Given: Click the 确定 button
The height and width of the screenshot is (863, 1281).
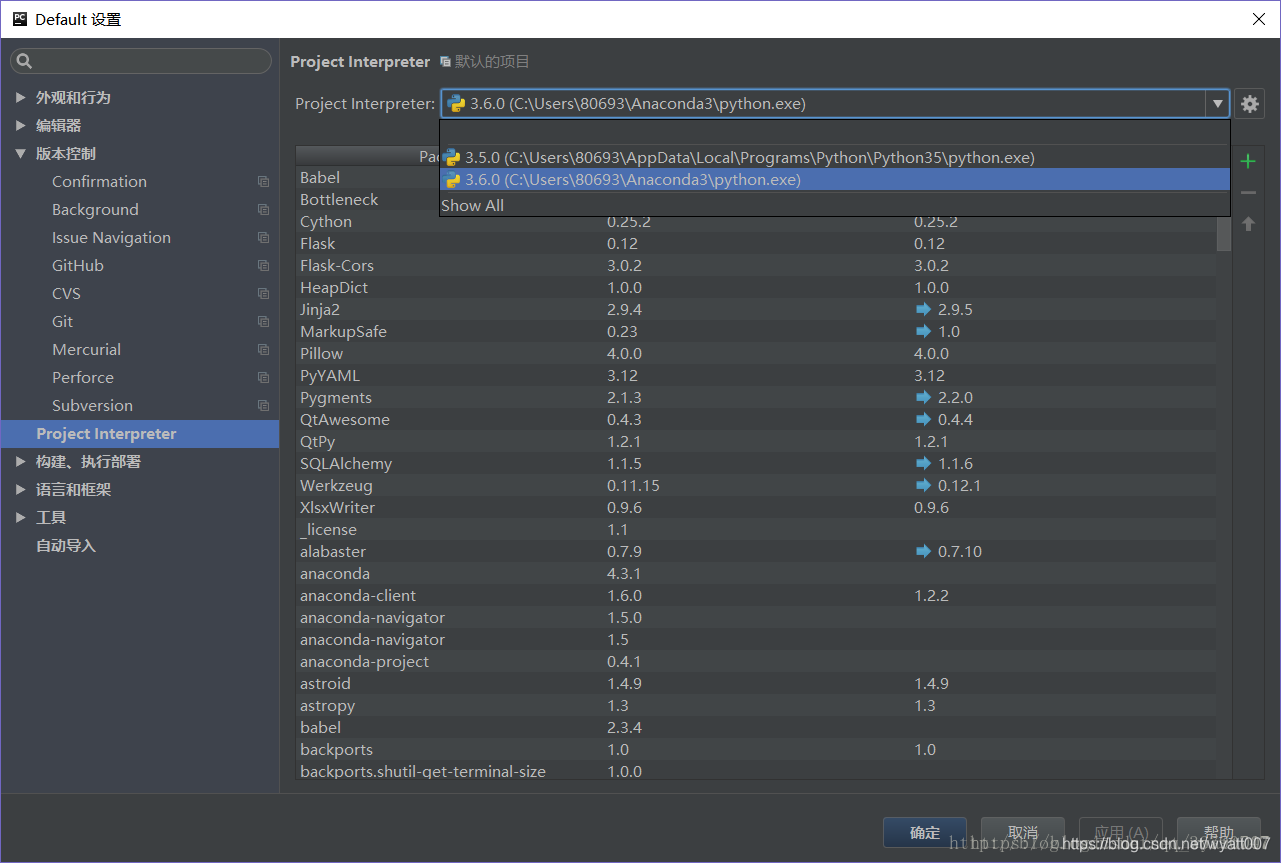Looking at the screenshot, I should tap(925, 833).
